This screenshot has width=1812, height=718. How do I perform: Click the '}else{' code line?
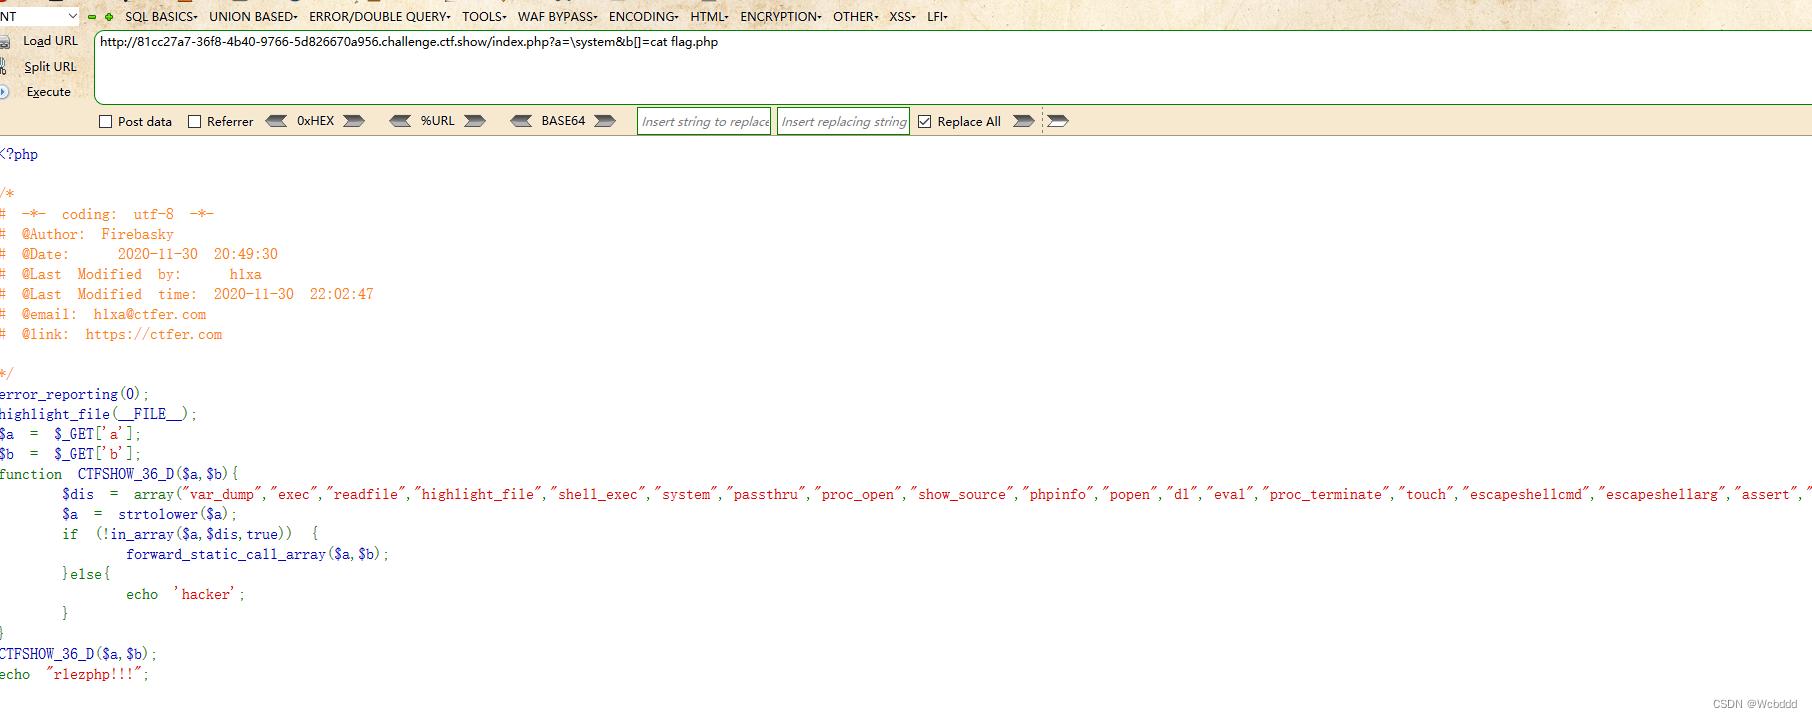(x=86, y=574)
